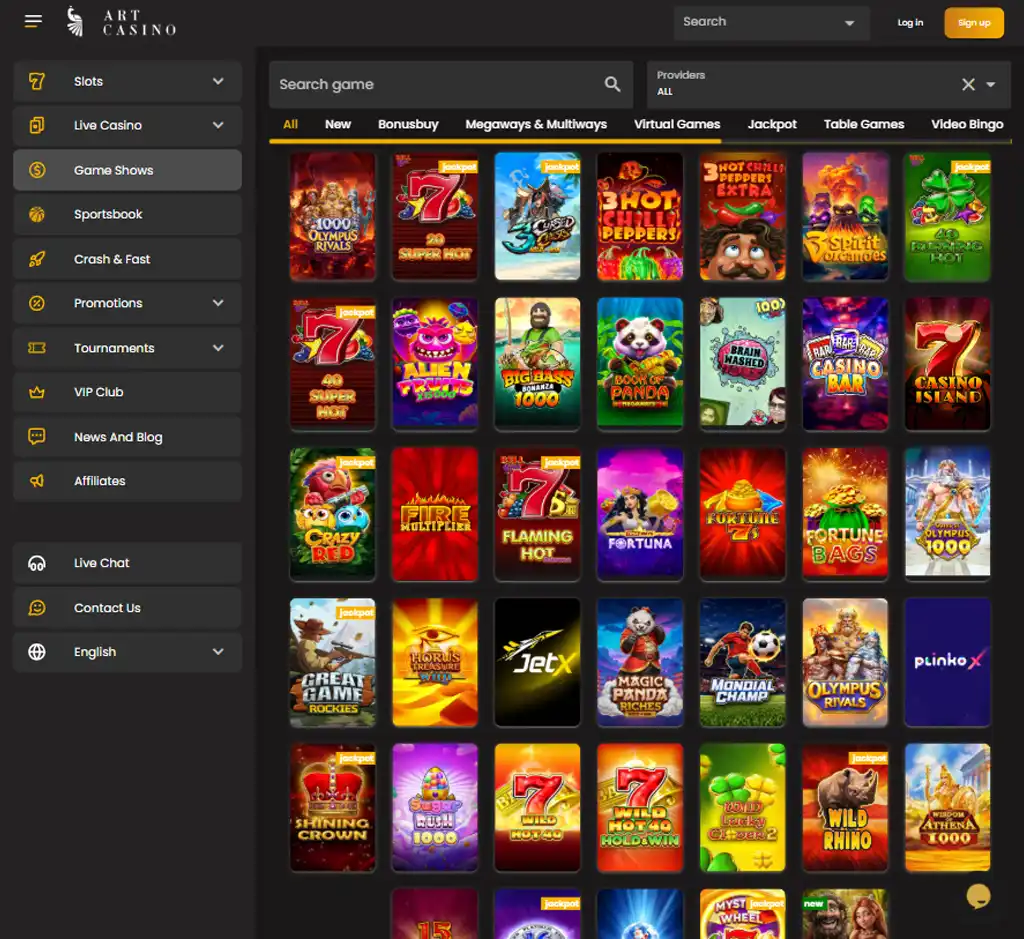The height and width of the screenshot is (939, 1024).
Task: Click the English globe icon
Action: click(37, 652)
